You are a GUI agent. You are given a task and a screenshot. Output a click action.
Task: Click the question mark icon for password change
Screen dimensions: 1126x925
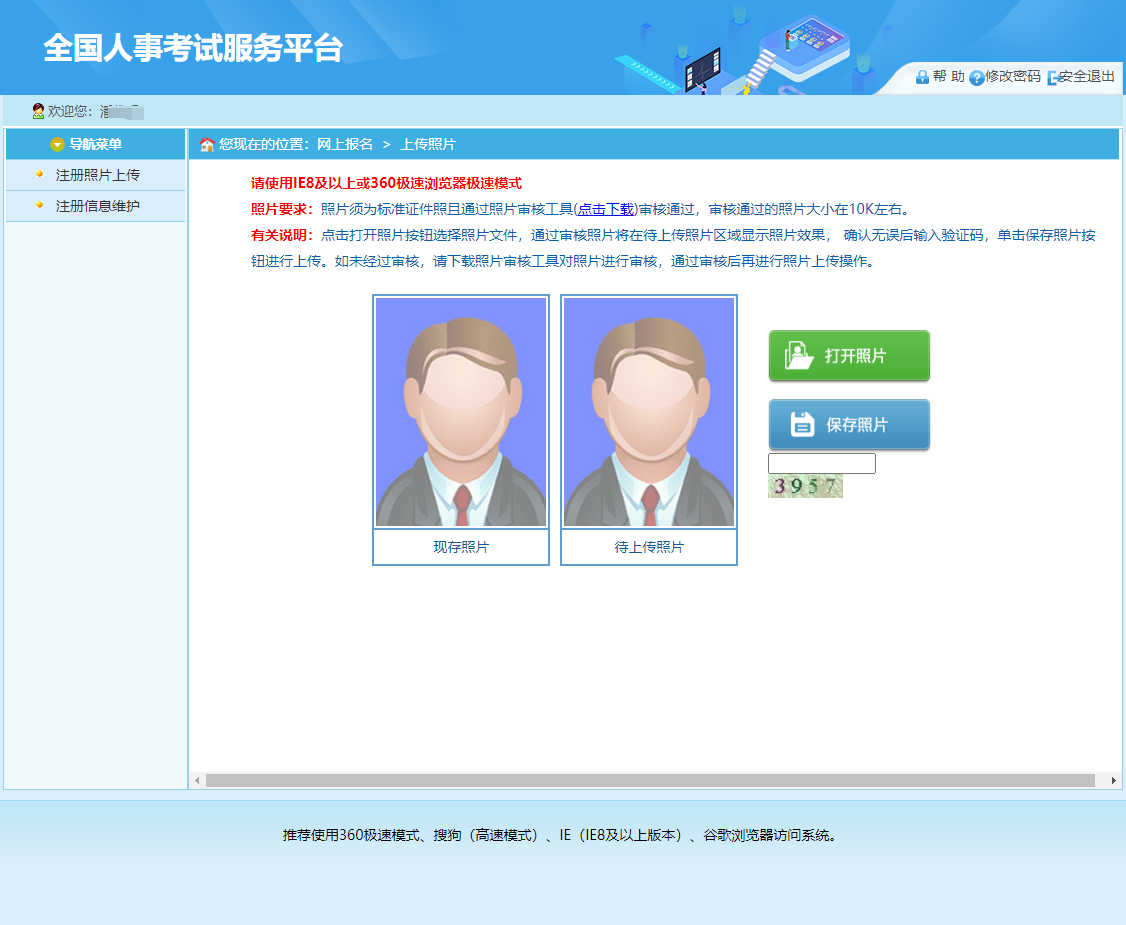[x=976, y=77]
